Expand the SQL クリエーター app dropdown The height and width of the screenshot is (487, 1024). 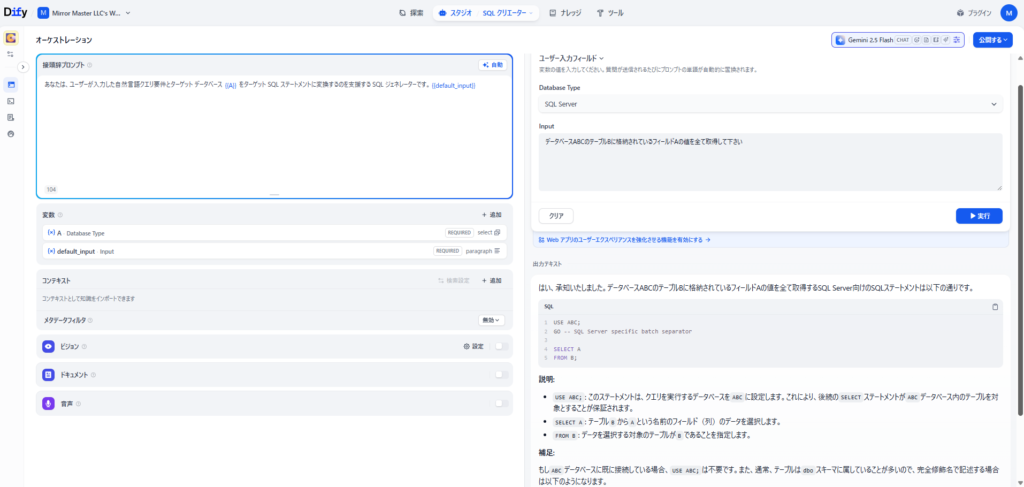coord(508,12)
